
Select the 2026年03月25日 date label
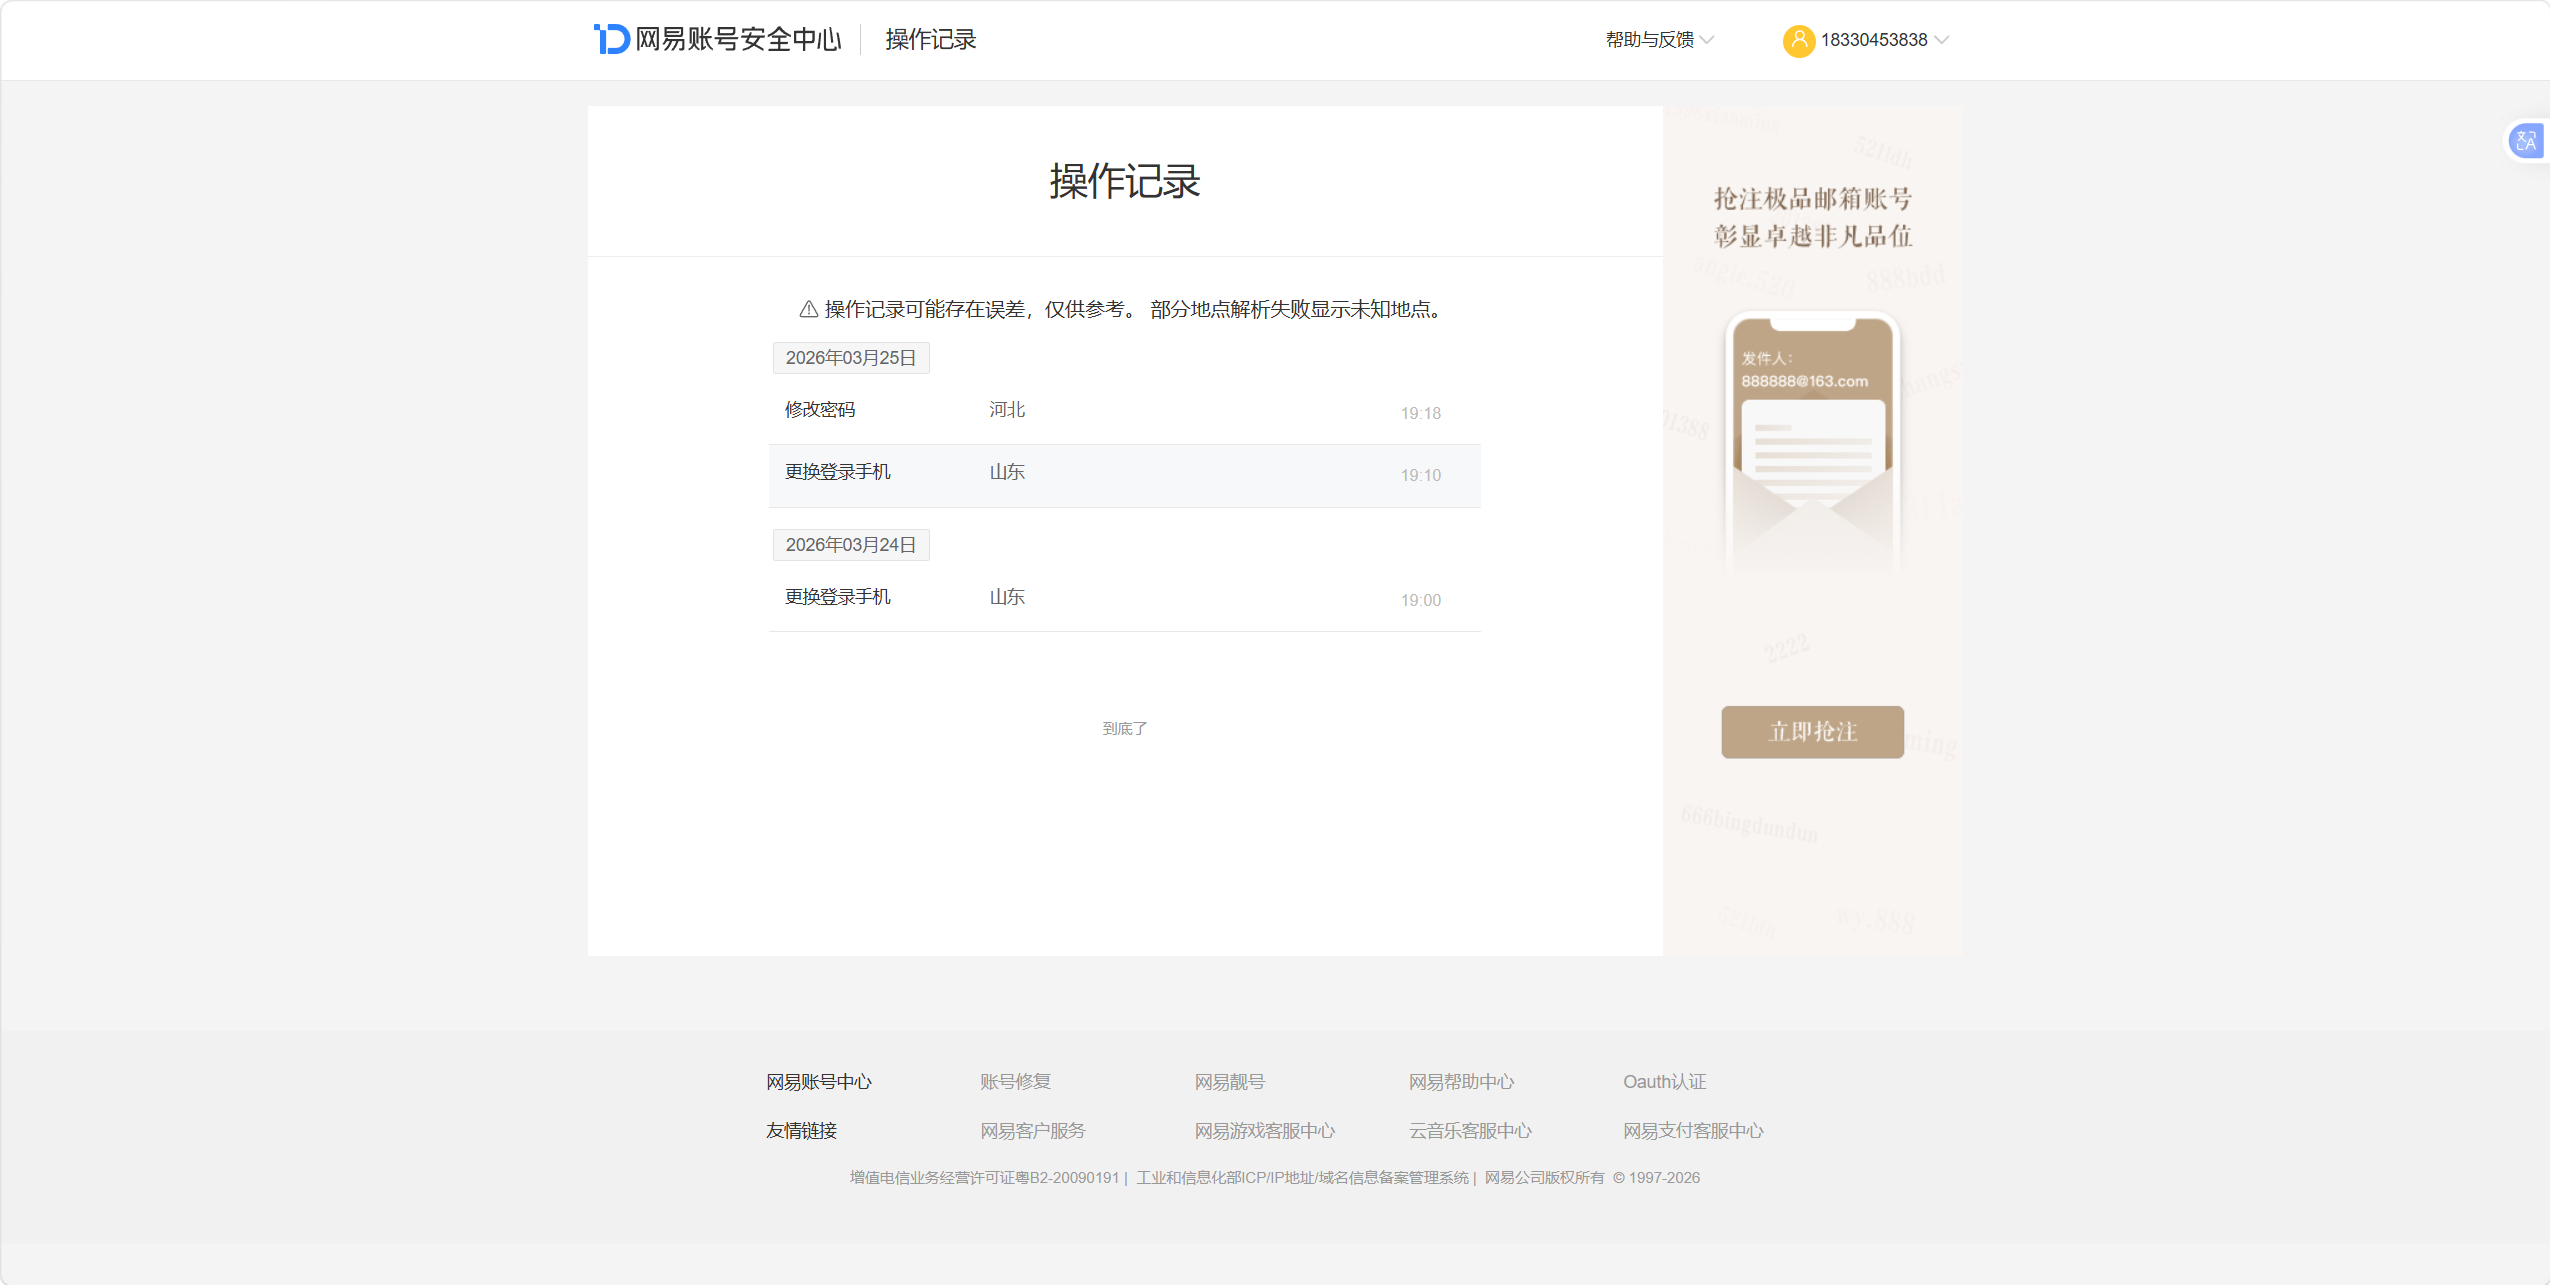(851, 358)
